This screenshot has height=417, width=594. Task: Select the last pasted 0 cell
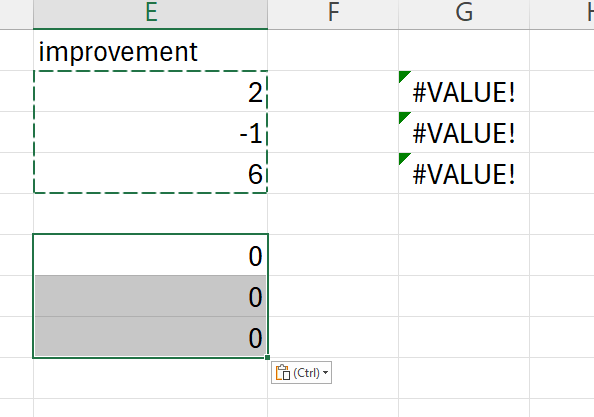coord(151,337)
